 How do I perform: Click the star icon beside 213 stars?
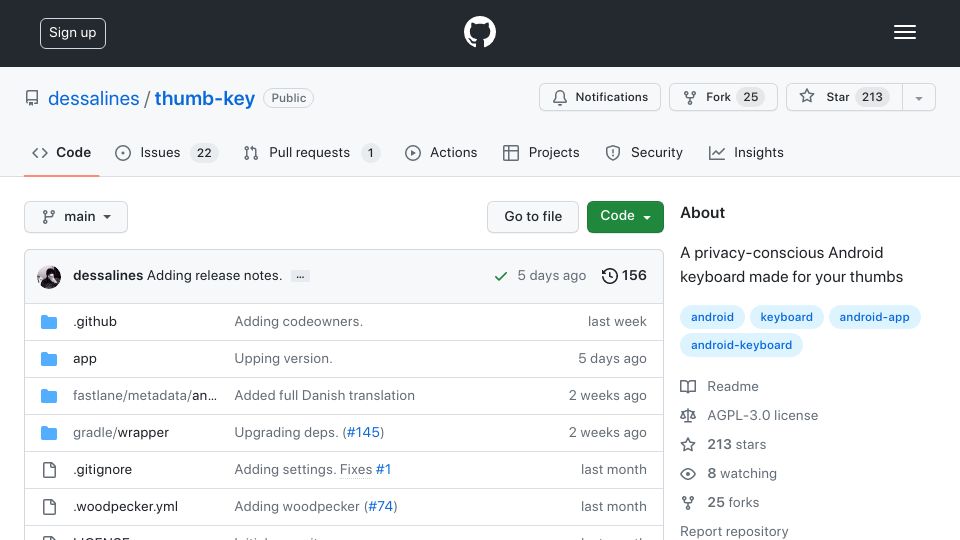688,444
